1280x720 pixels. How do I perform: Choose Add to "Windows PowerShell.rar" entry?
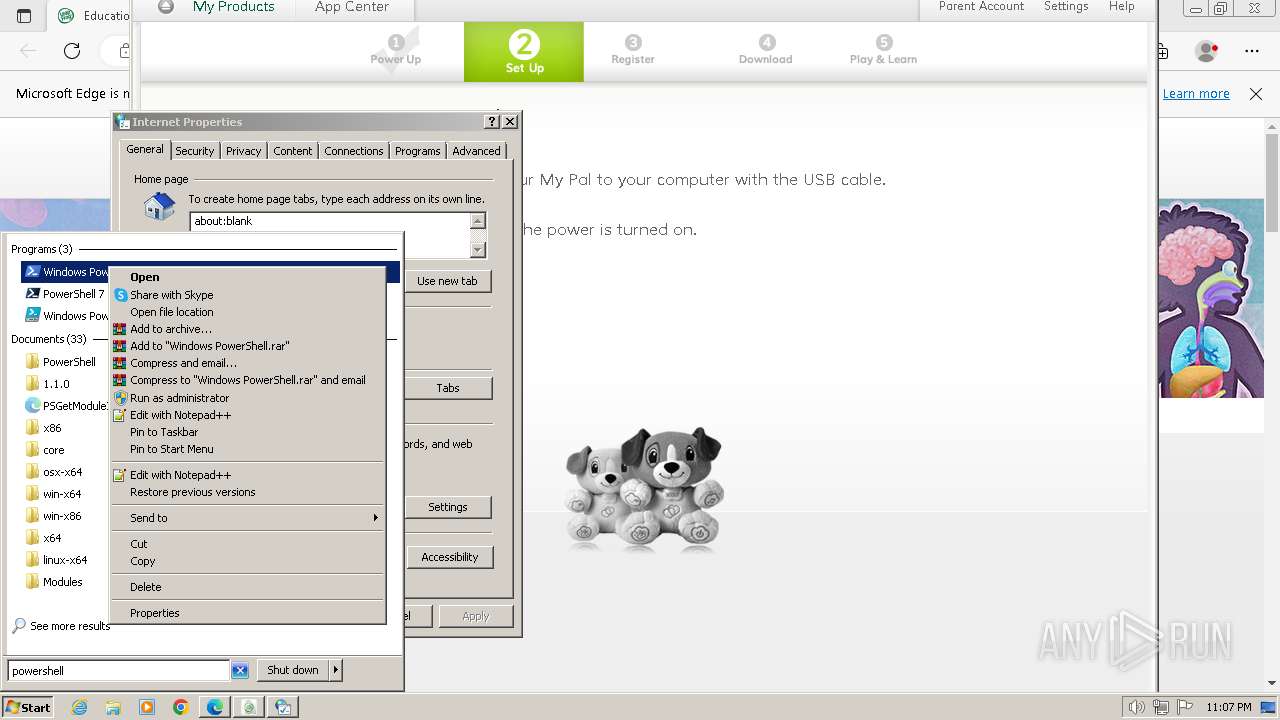209,346
